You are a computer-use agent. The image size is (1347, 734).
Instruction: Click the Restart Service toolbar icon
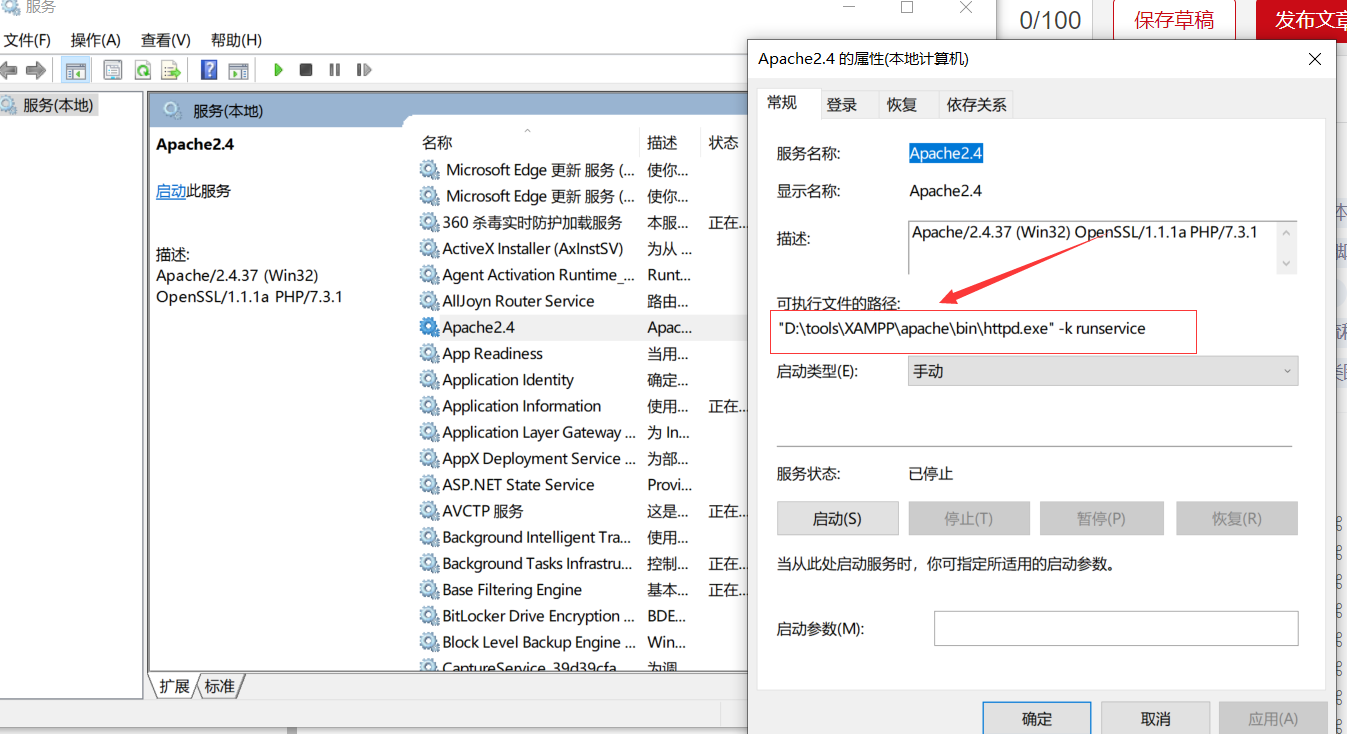(x=364, y=70)
